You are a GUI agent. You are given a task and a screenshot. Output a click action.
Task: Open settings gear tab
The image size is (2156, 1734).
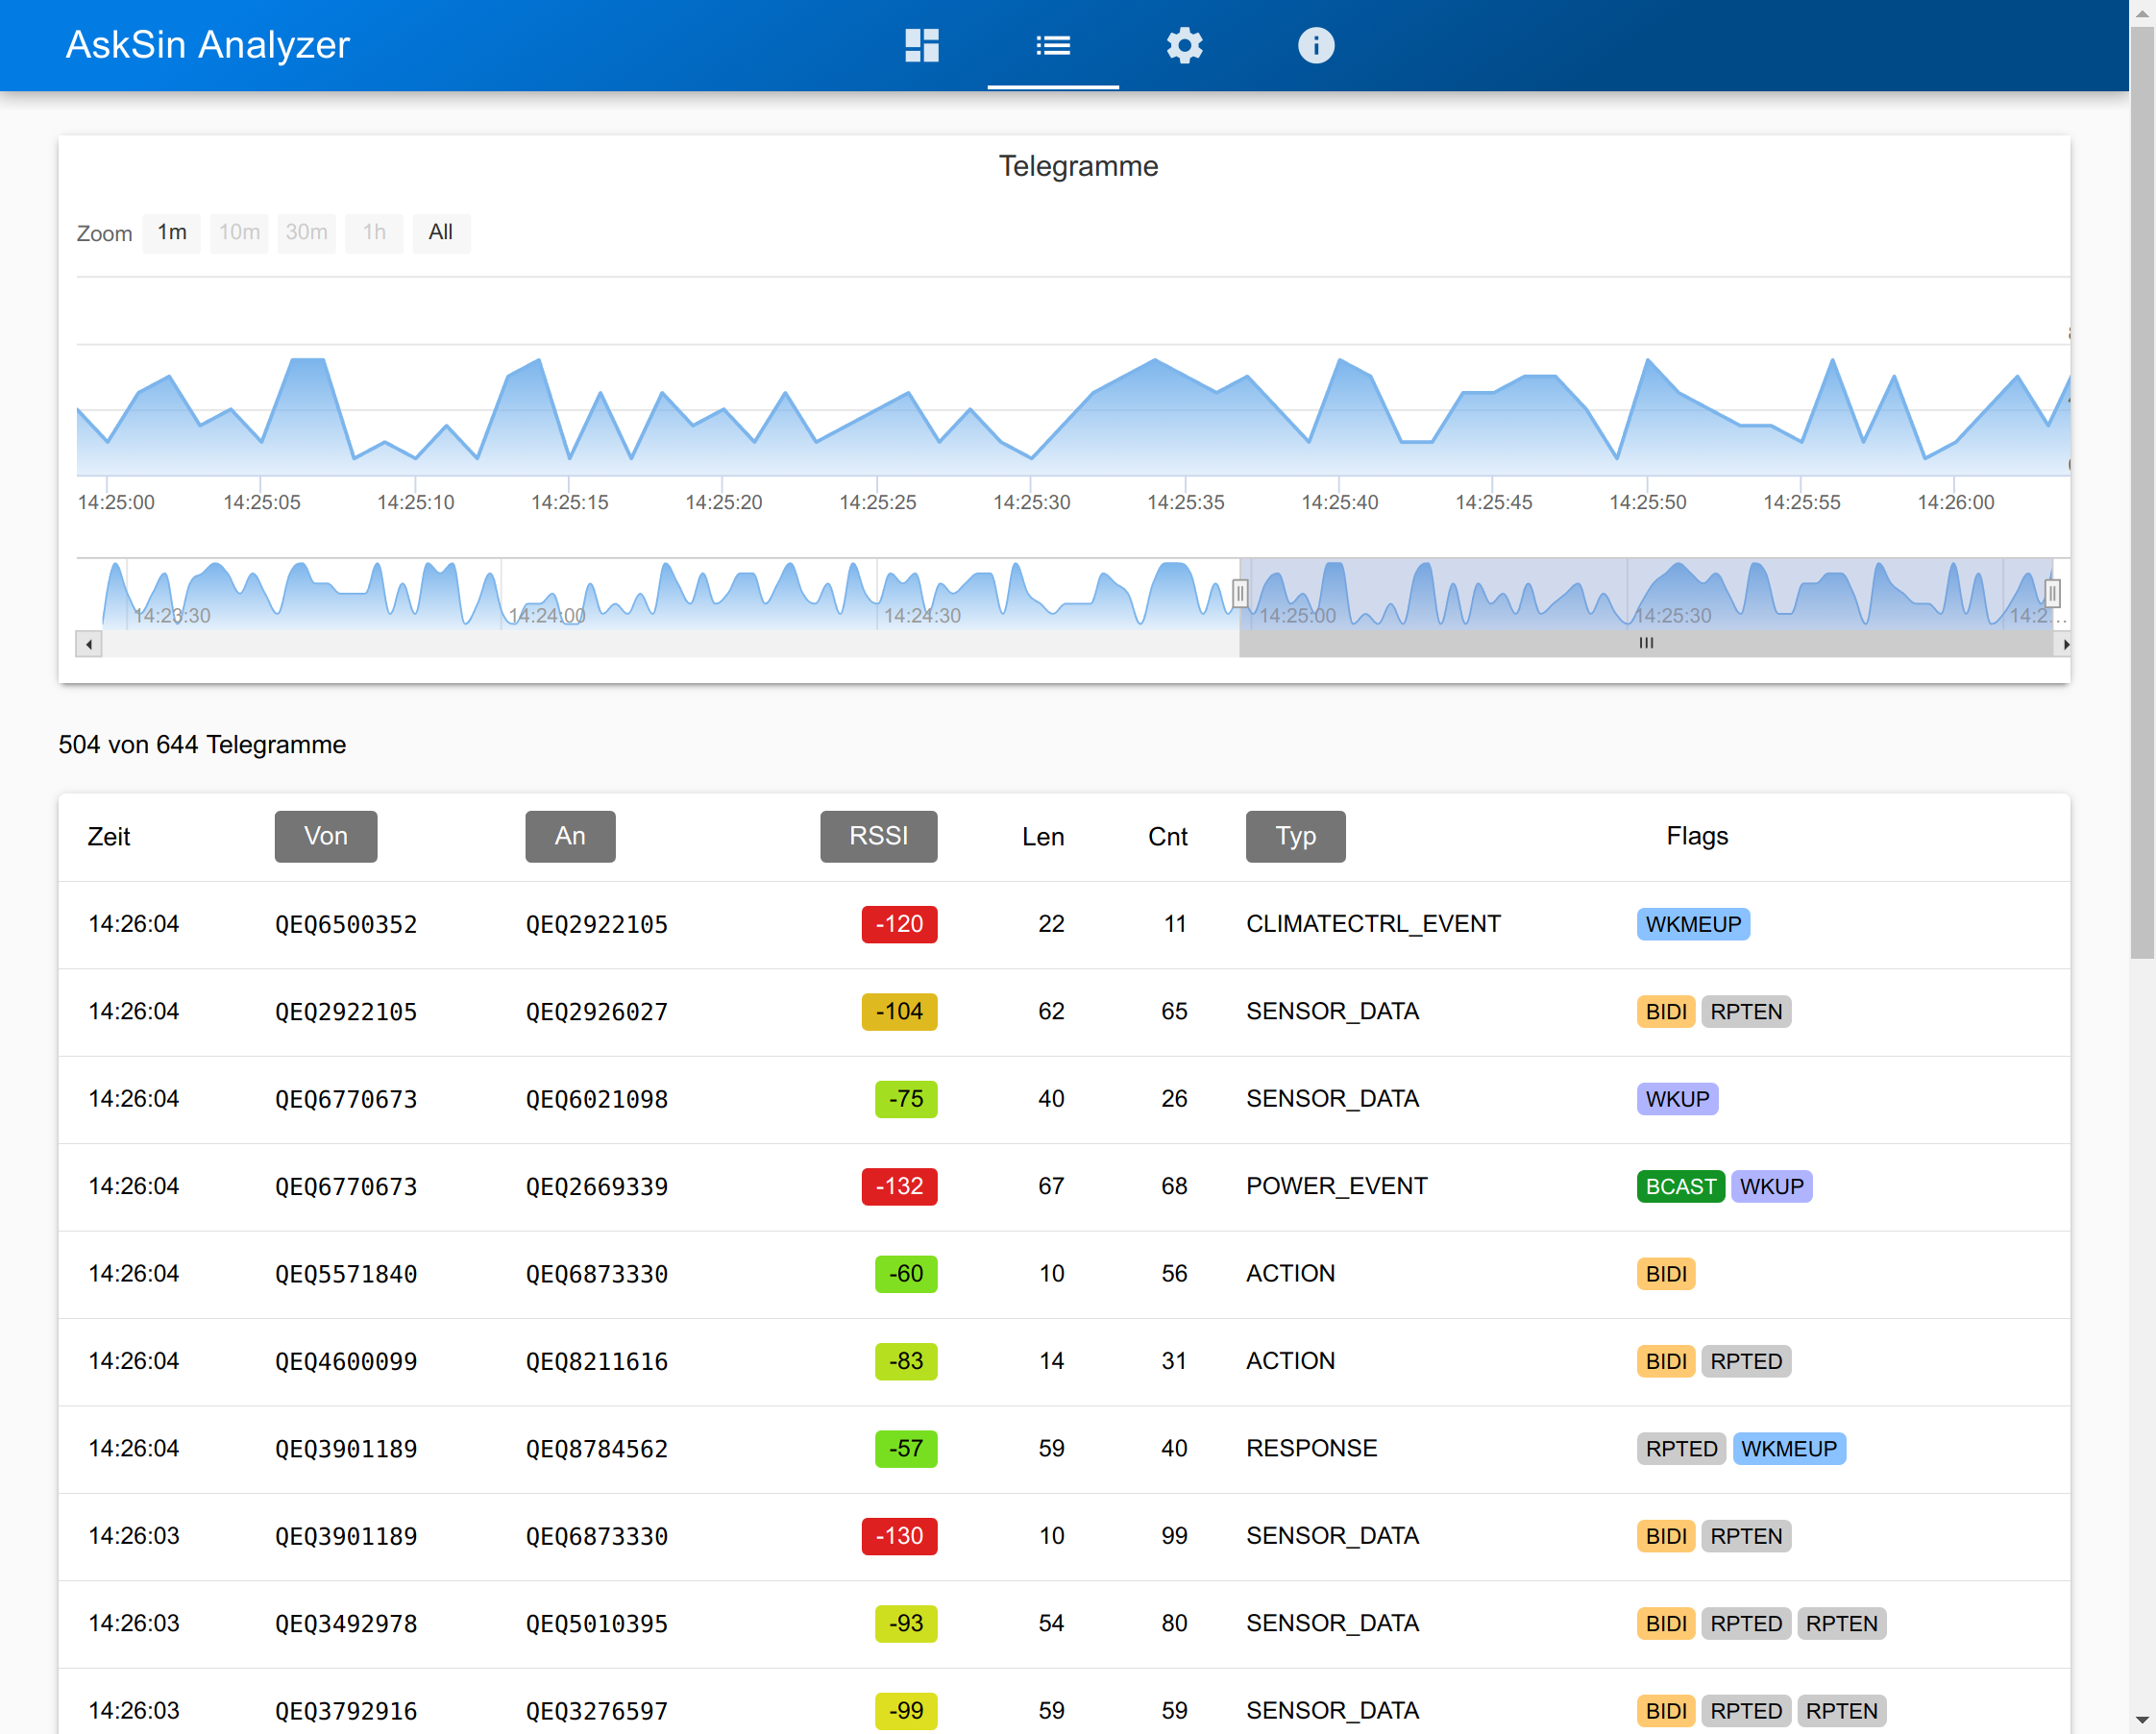point(1184,45)
